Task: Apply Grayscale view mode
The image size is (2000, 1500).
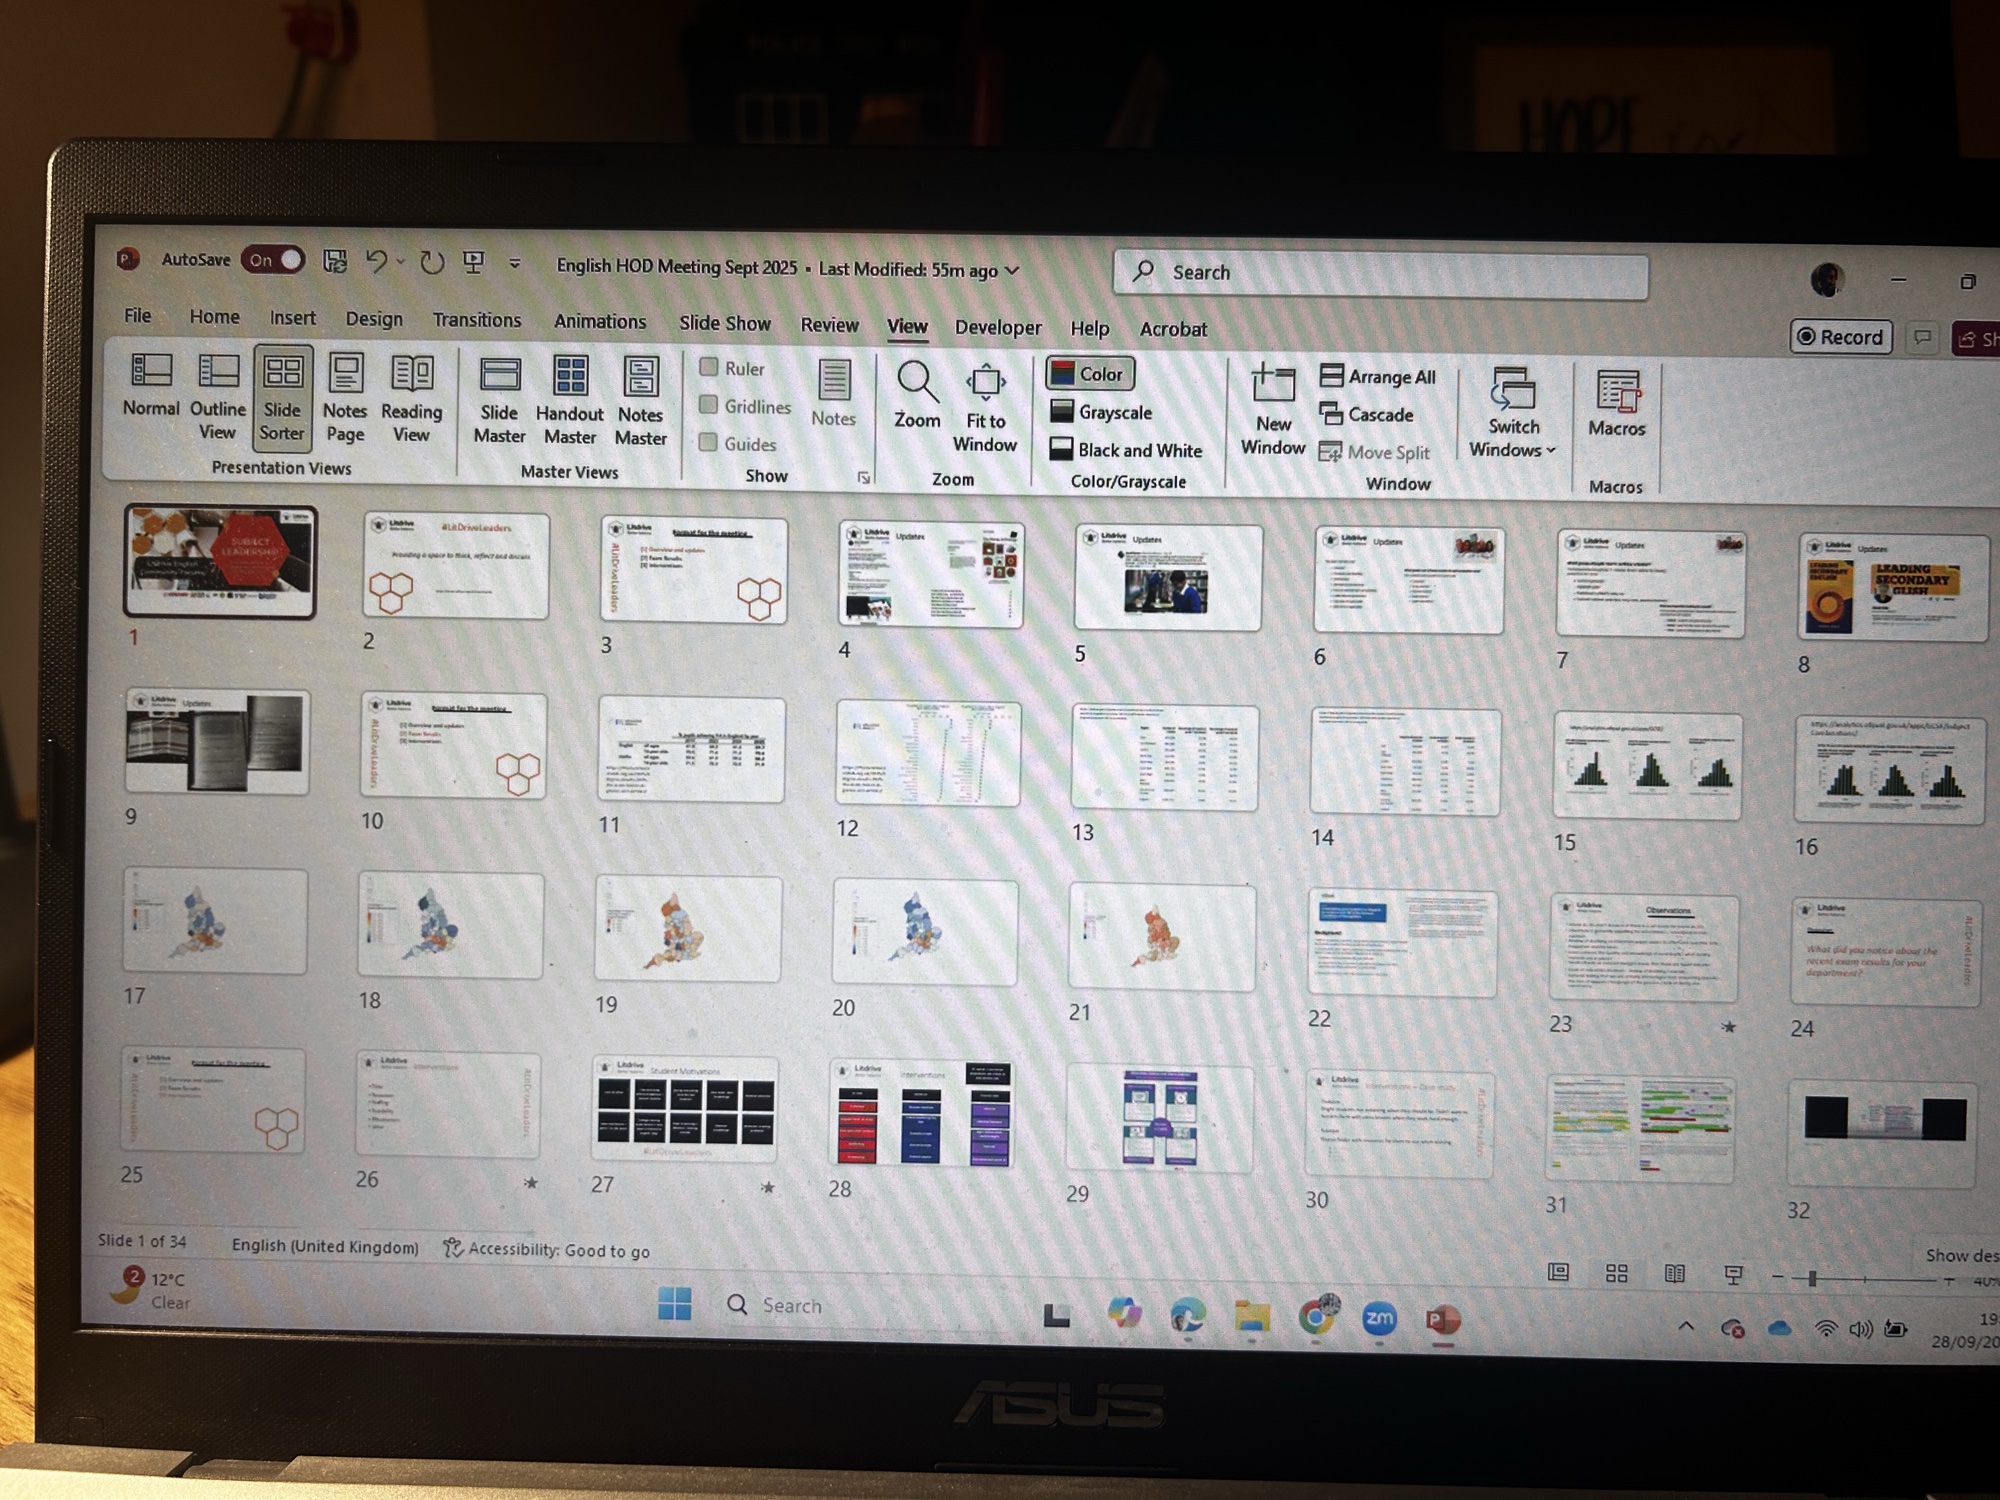Action: [x=1101, y=412]
